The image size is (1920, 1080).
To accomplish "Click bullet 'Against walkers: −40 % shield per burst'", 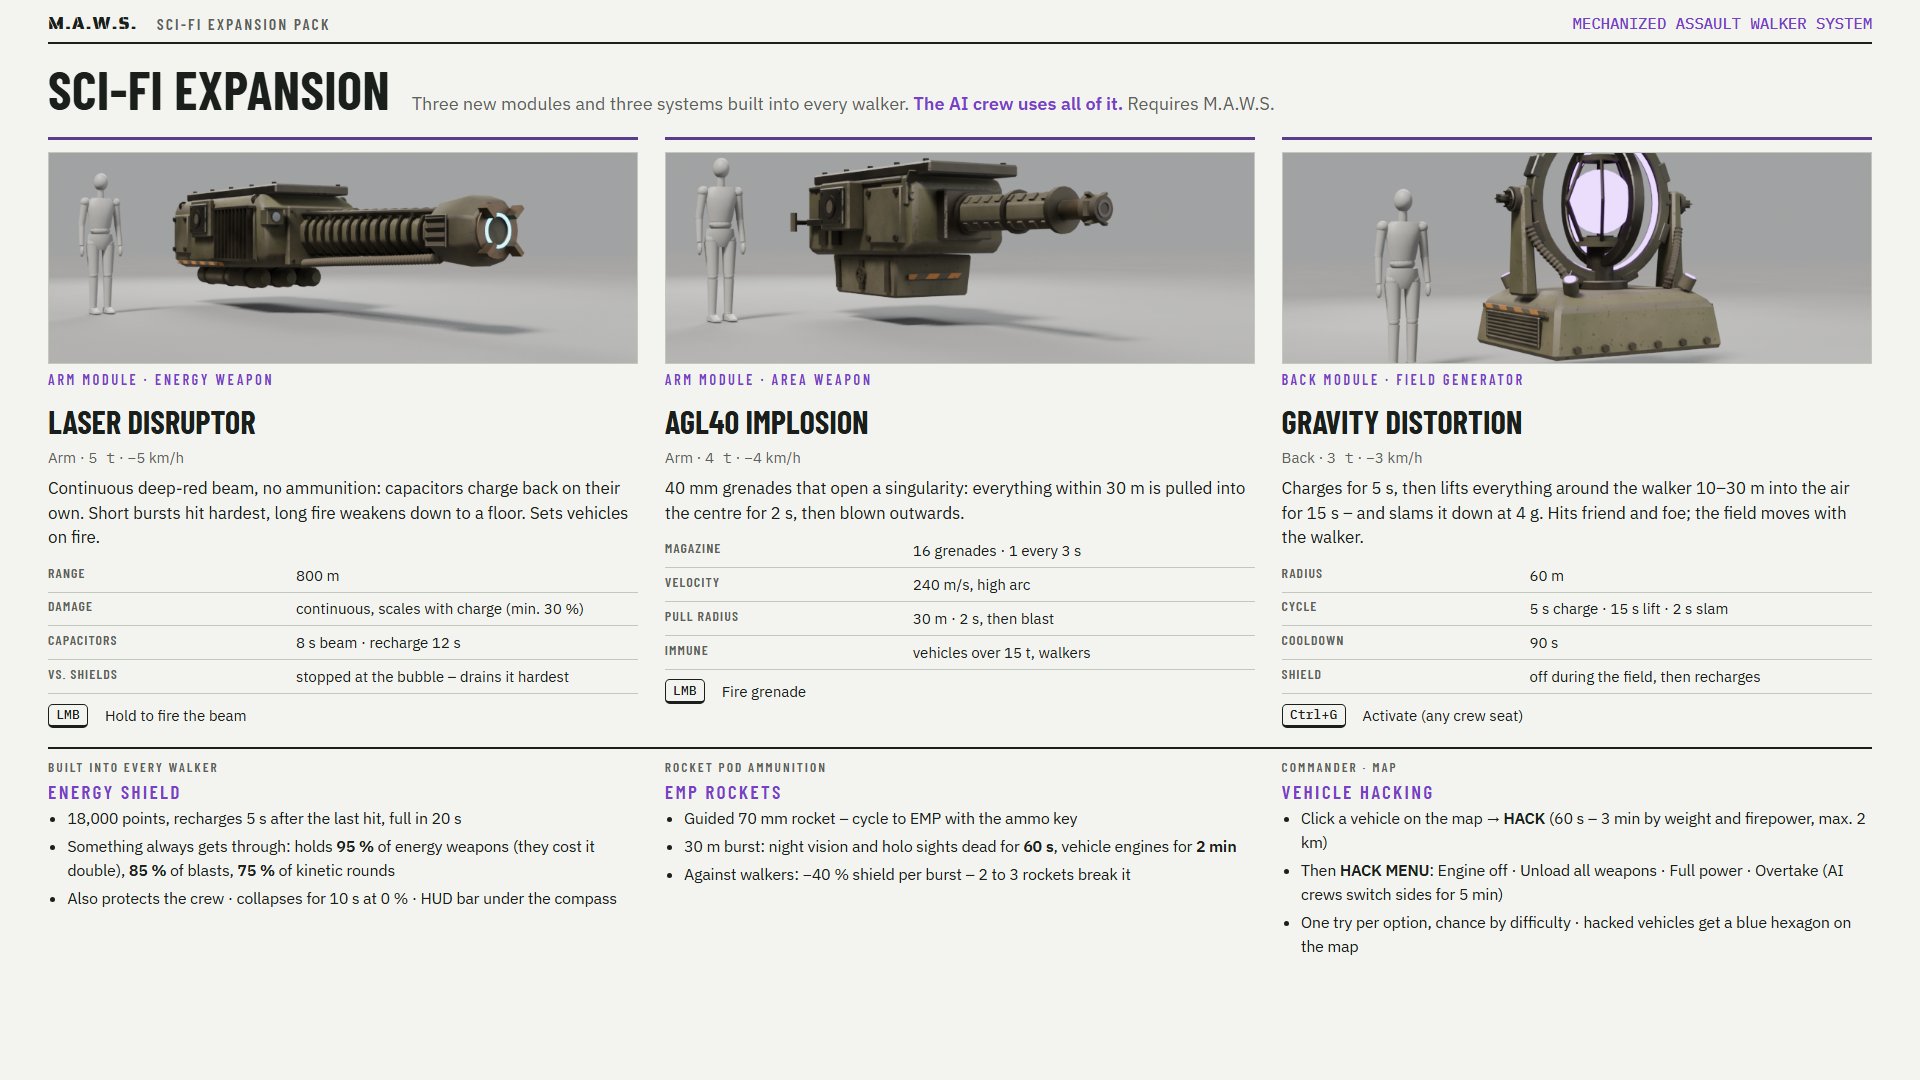I will 907,875.
